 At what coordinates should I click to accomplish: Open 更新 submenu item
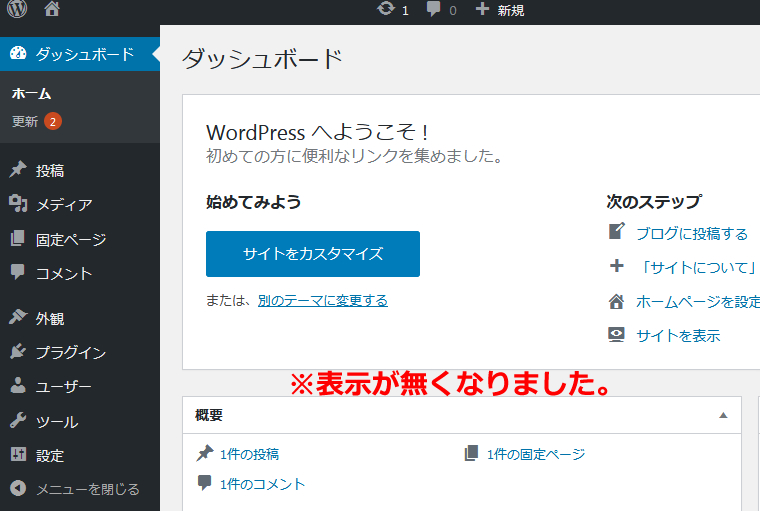tap(25, 121)
